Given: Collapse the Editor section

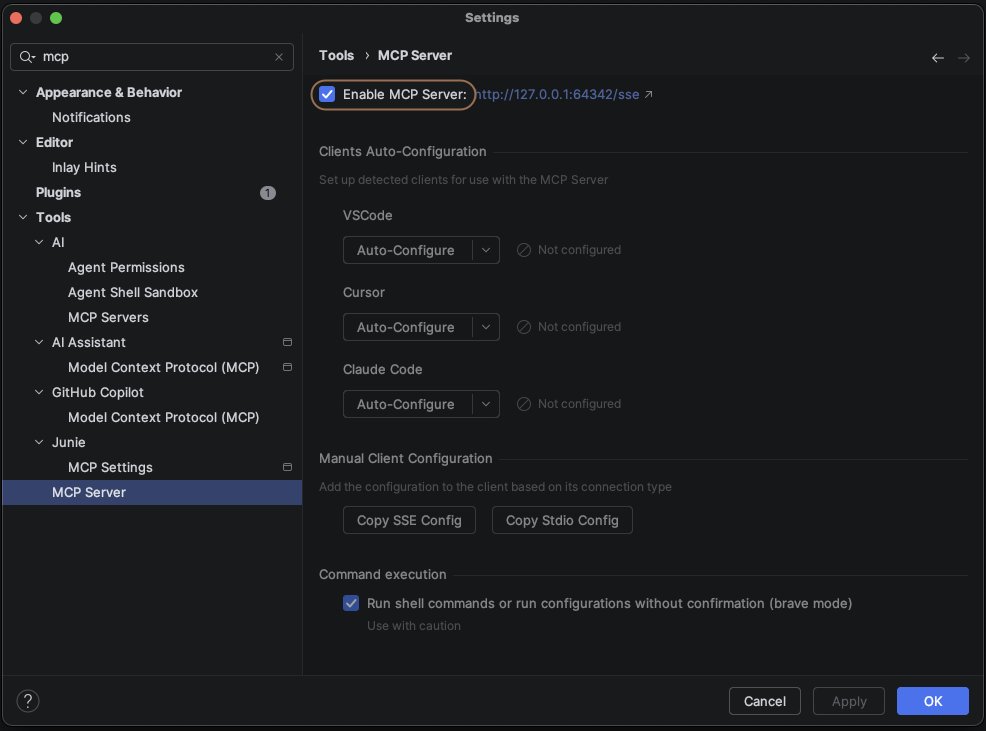Looking at the screenshot, I should pos(23,142).
